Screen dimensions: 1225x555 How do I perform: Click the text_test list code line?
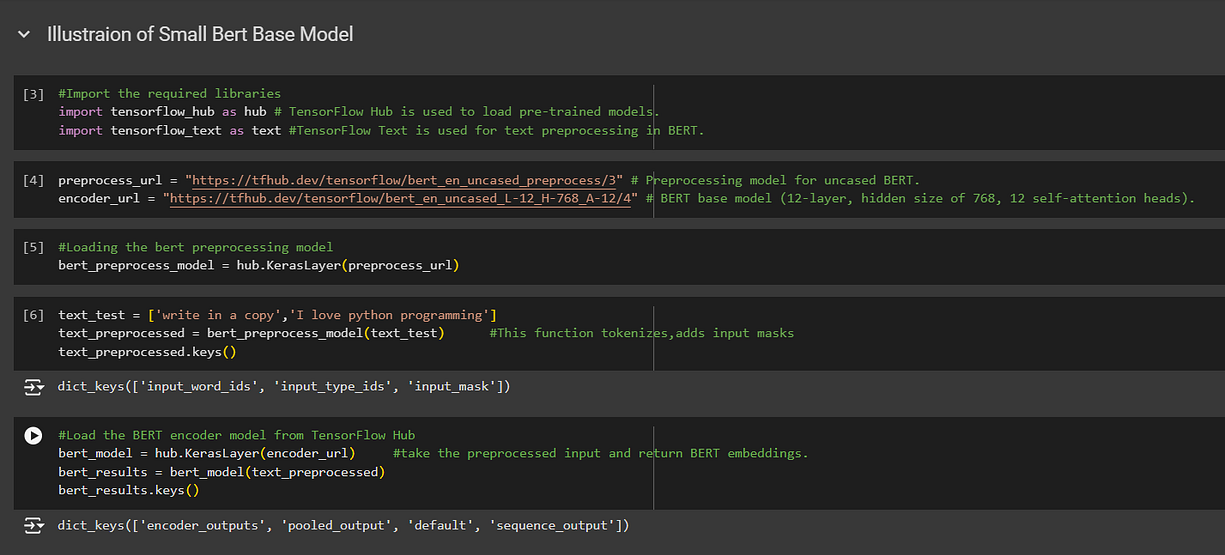coord(278,315)
